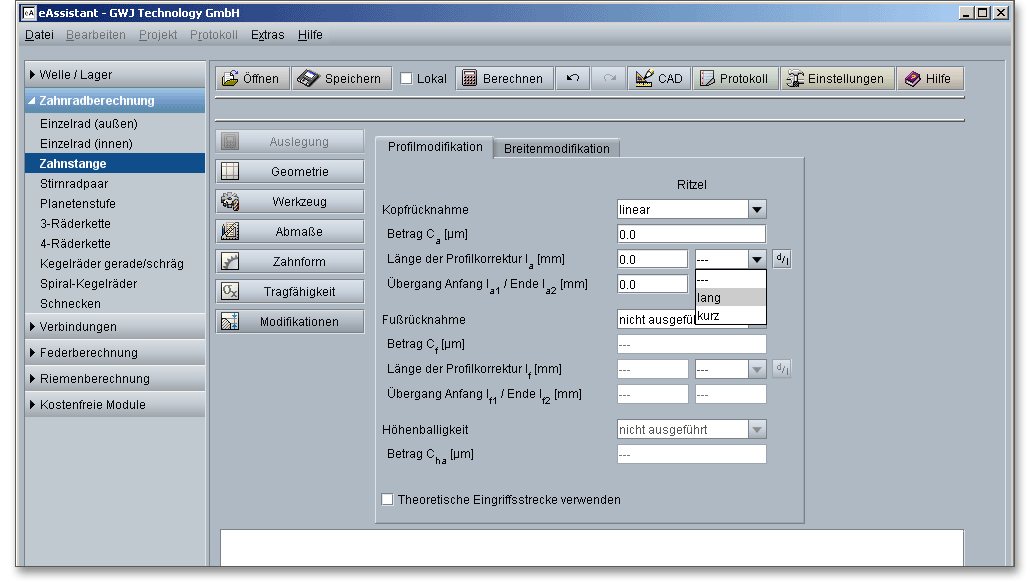Open CAD export from toolbar

click(658, 79)
